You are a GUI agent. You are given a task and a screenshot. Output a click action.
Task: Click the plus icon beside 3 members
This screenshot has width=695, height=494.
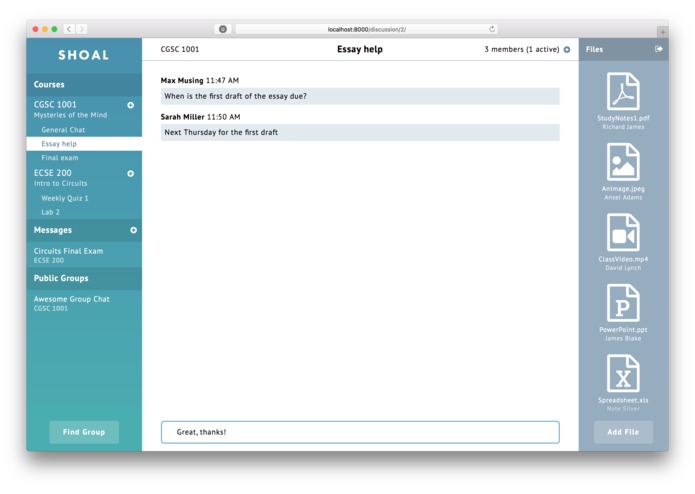tap(567, 50)
